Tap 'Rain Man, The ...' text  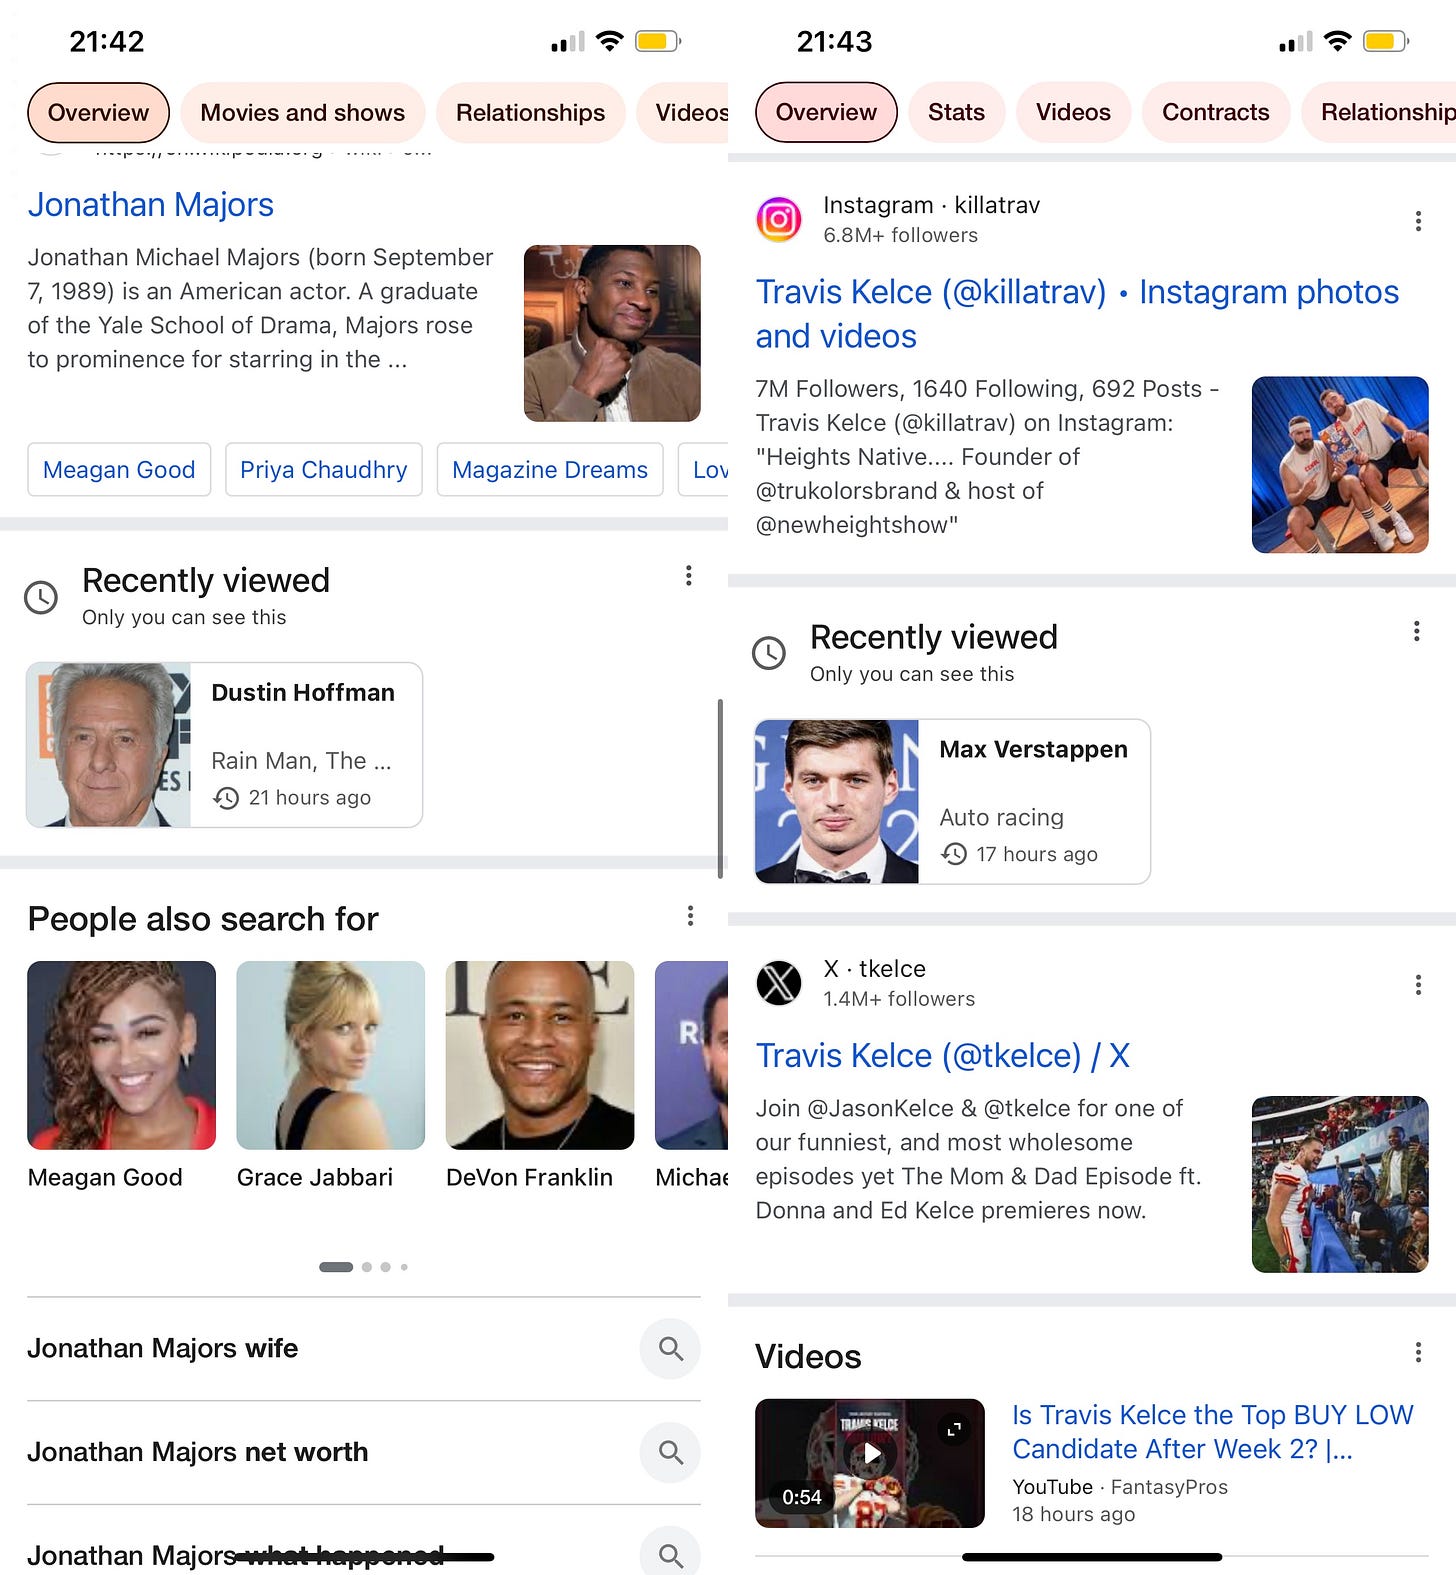pos(301,761)
